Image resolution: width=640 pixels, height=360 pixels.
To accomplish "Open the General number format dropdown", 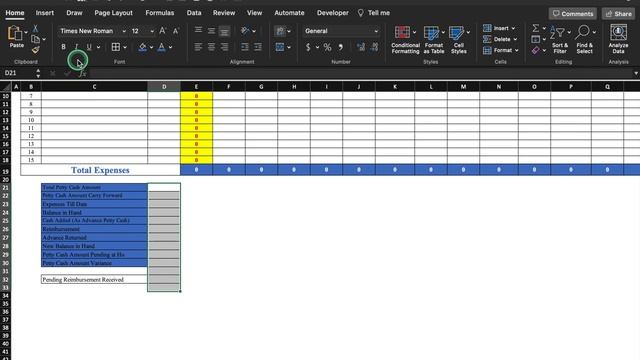I will (376, 31).
